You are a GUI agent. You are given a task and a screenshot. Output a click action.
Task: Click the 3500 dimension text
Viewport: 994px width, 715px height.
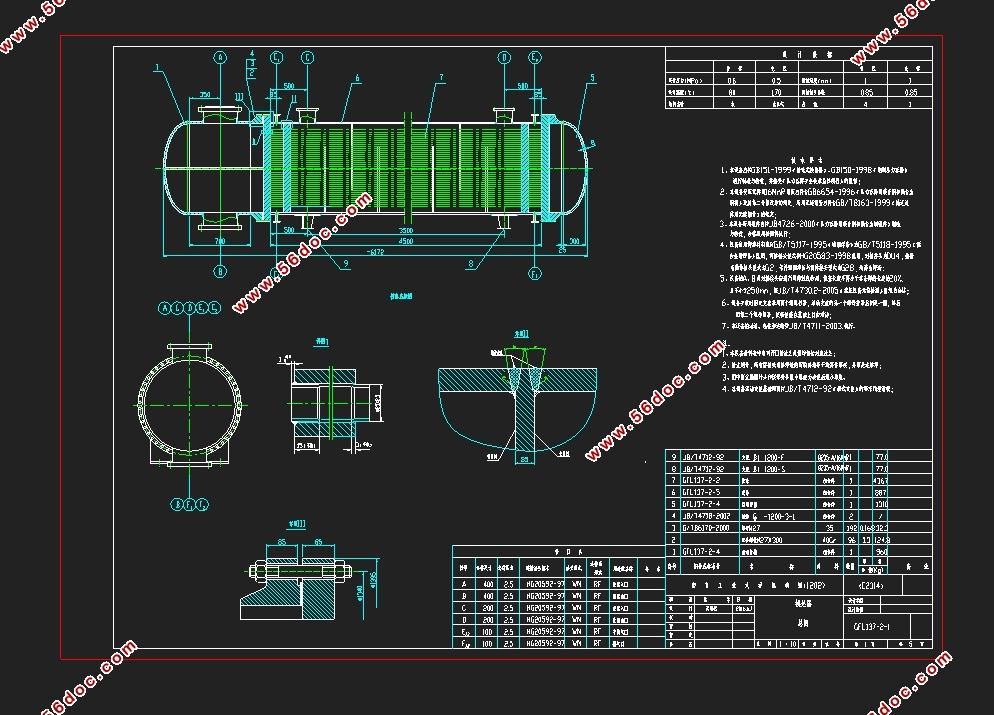pos(406,231)
